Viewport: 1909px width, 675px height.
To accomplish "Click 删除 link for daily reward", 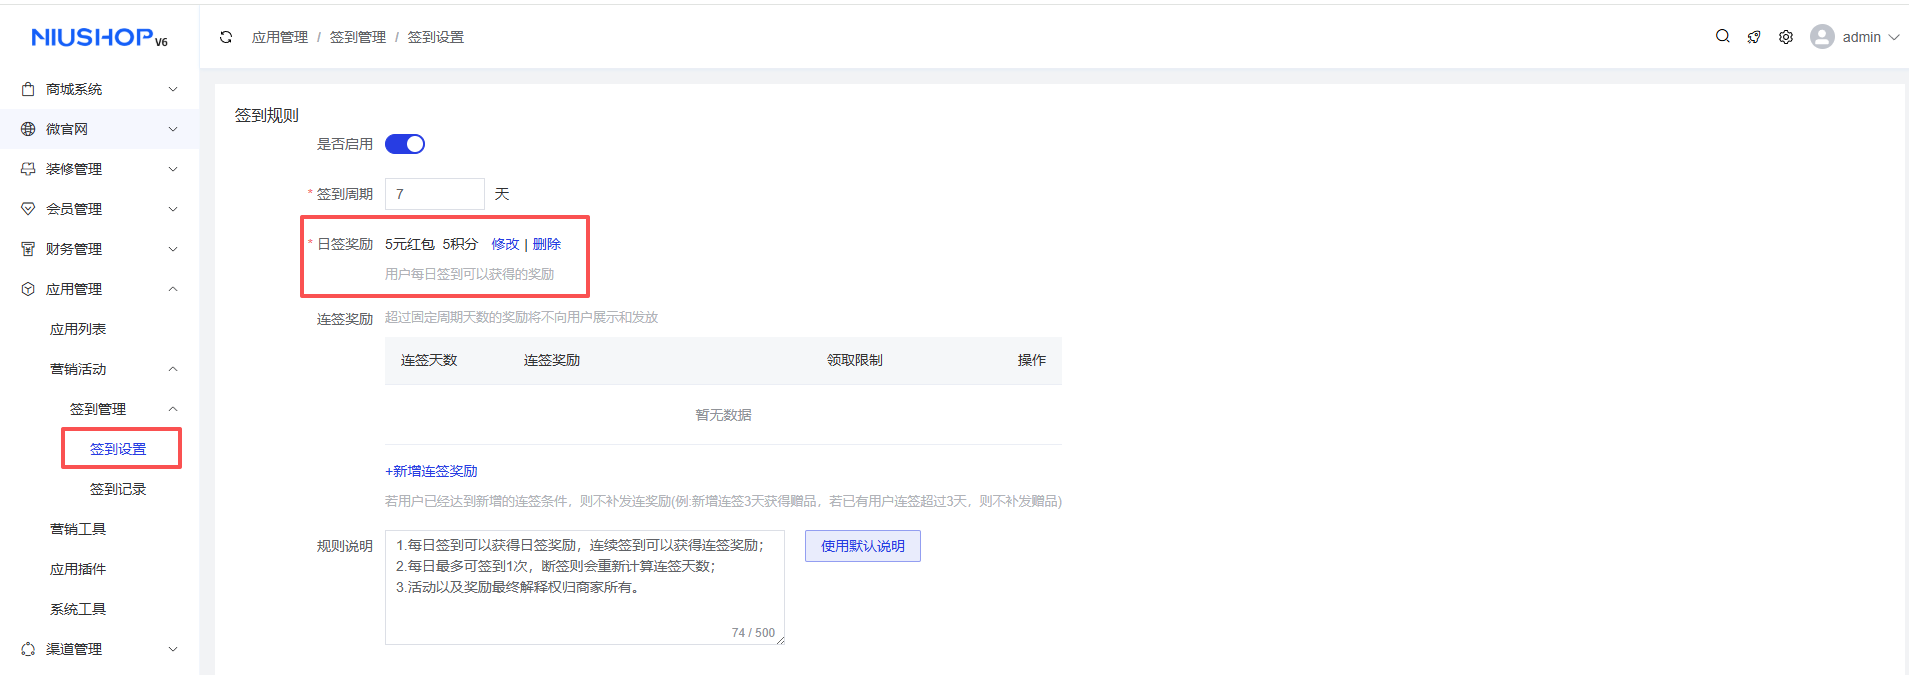I will click(547, 244).
